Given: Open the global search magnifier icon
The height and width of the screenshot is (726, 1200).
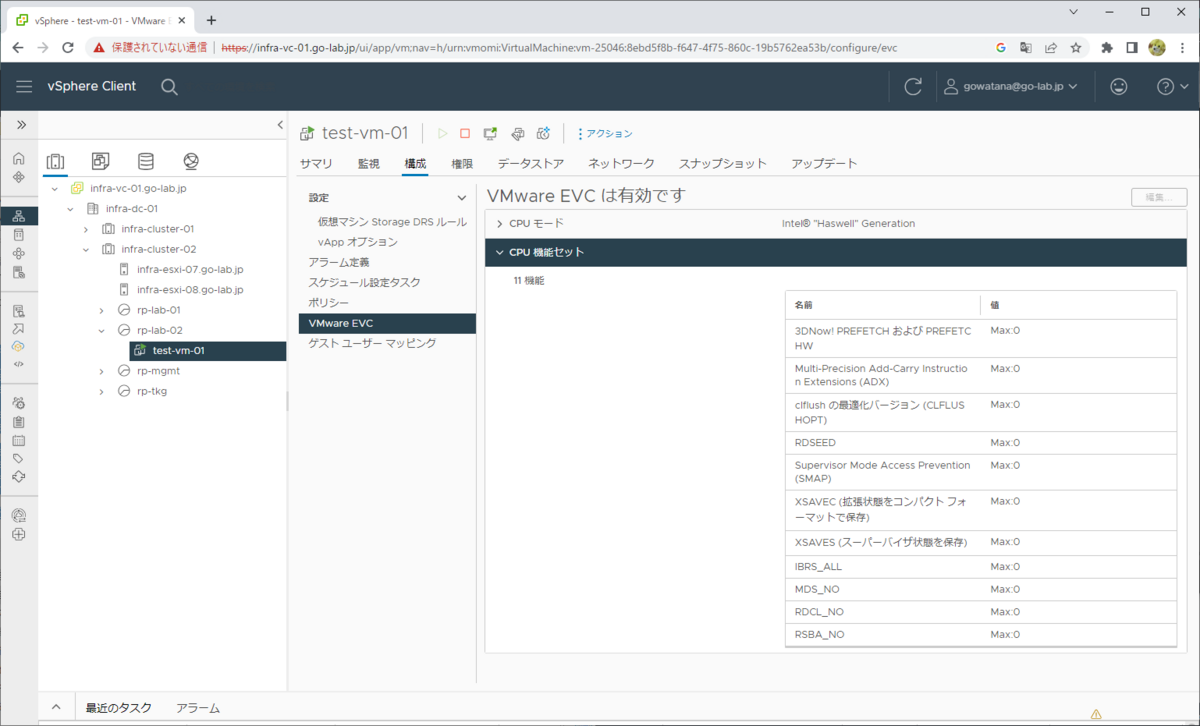Looking at the screenshot, I should tap(169, 87).
